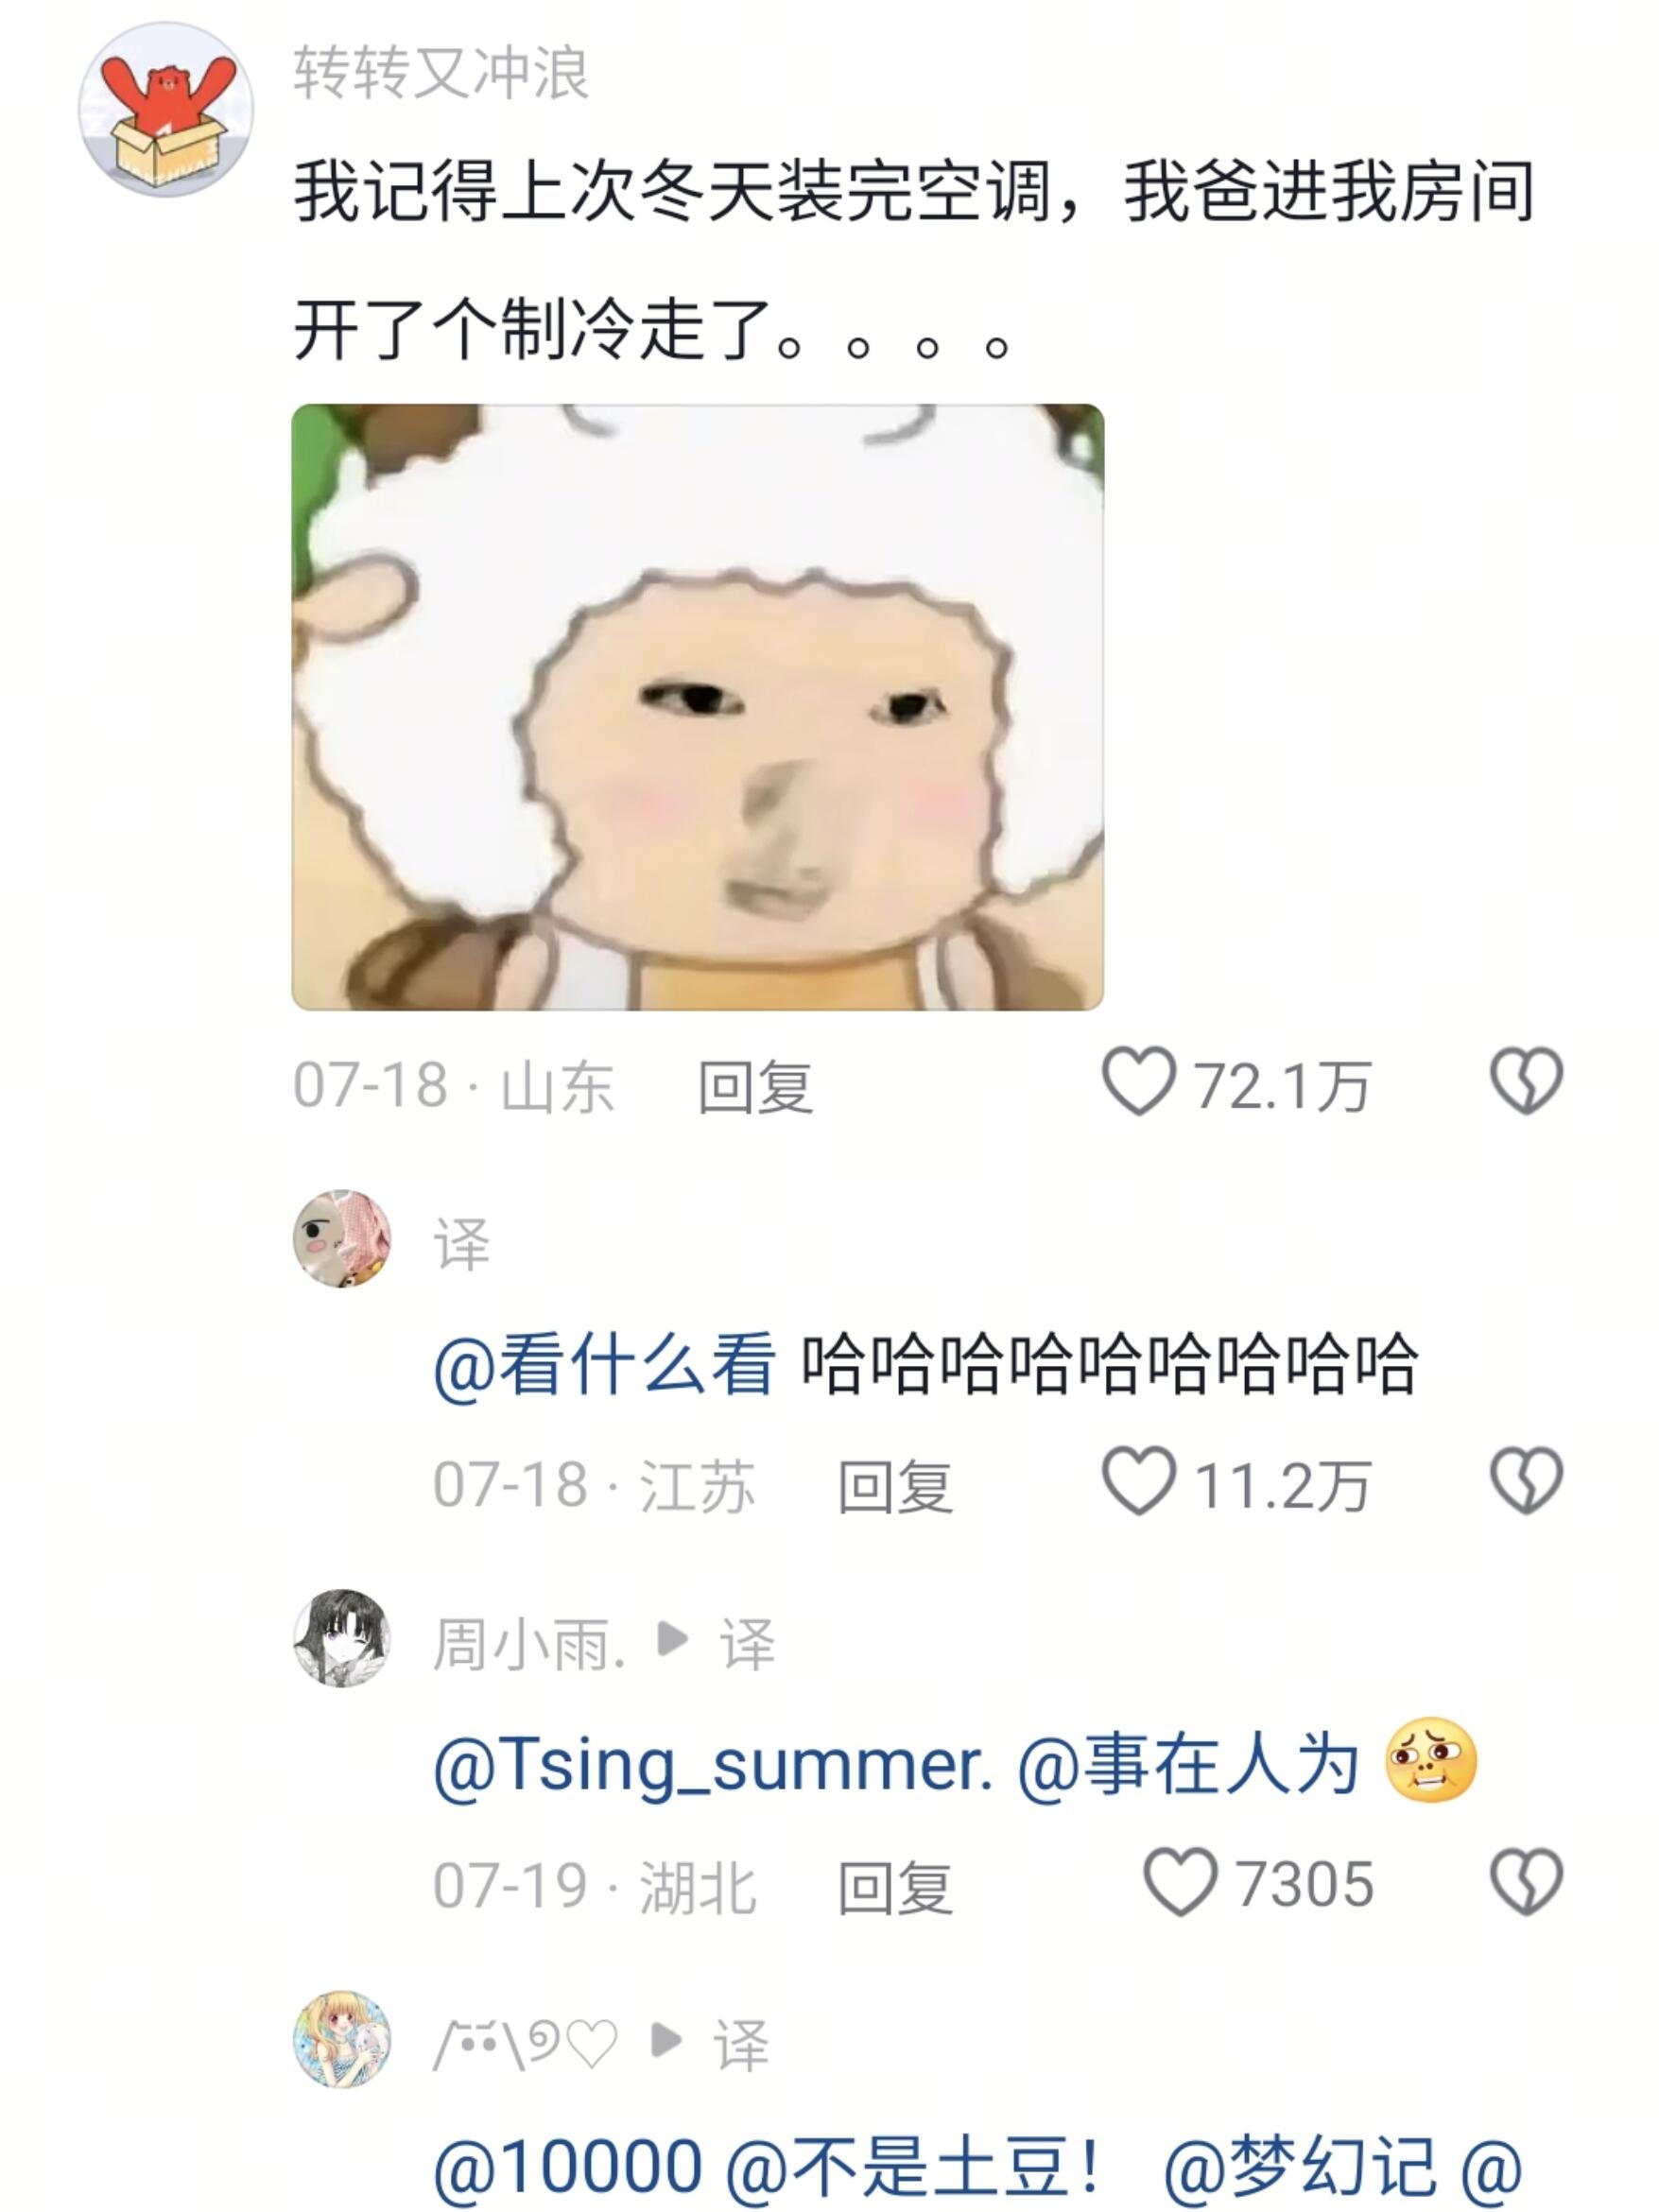The height and width of the screenshot is (2212, 1659).
Task: Dislike the 转转又冲浪 comment via broken heart
Action: [x=1526, y=1081]
